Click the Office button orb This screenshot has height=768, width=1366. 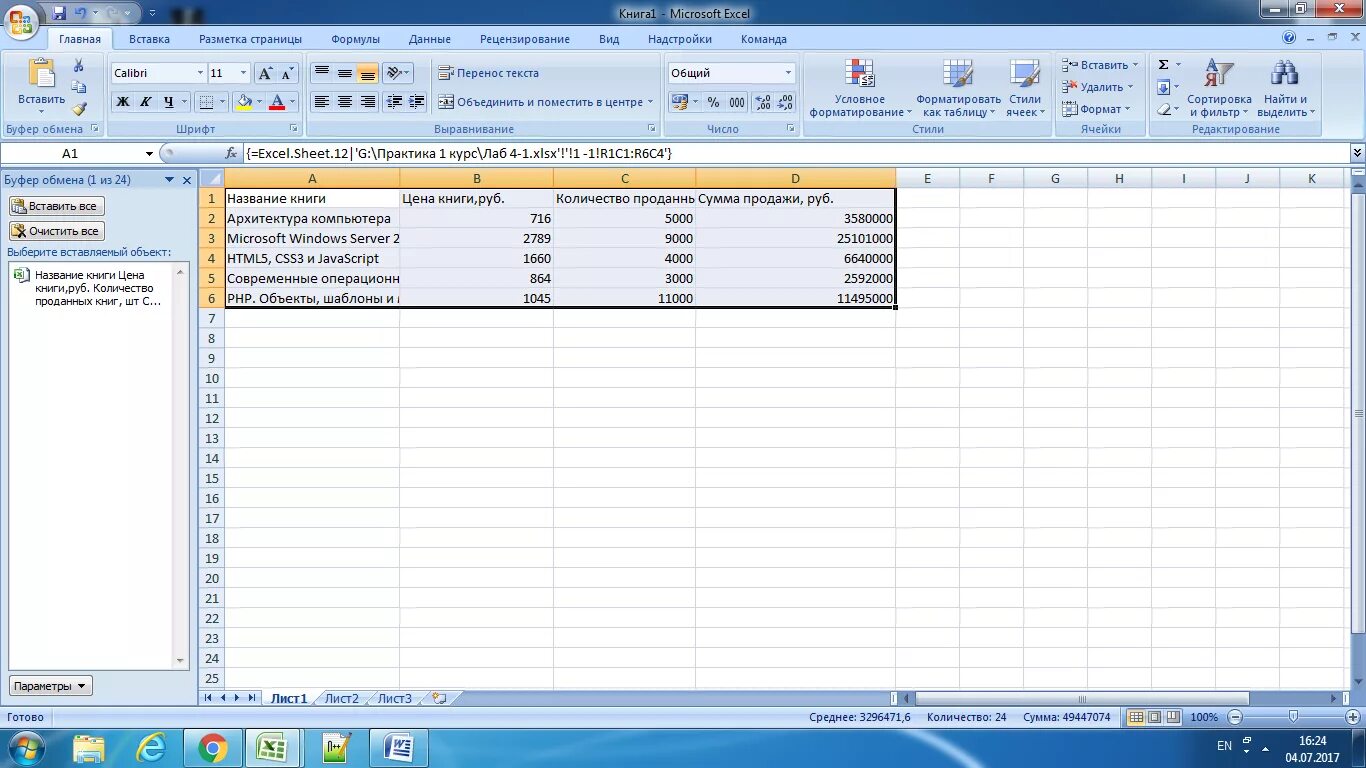pos(23,20)
